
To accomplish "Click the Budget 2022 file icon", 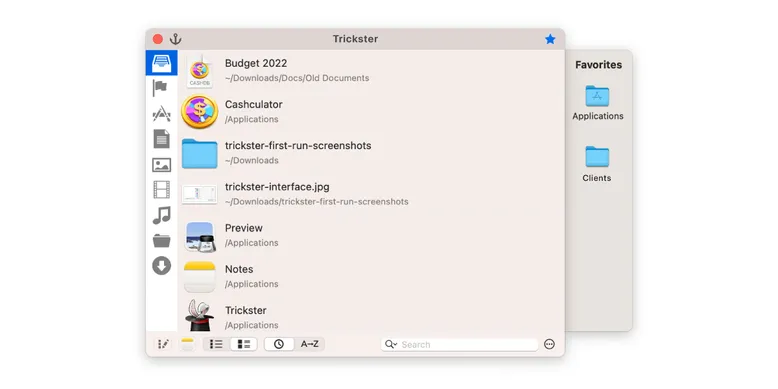I will pos(199,71).
